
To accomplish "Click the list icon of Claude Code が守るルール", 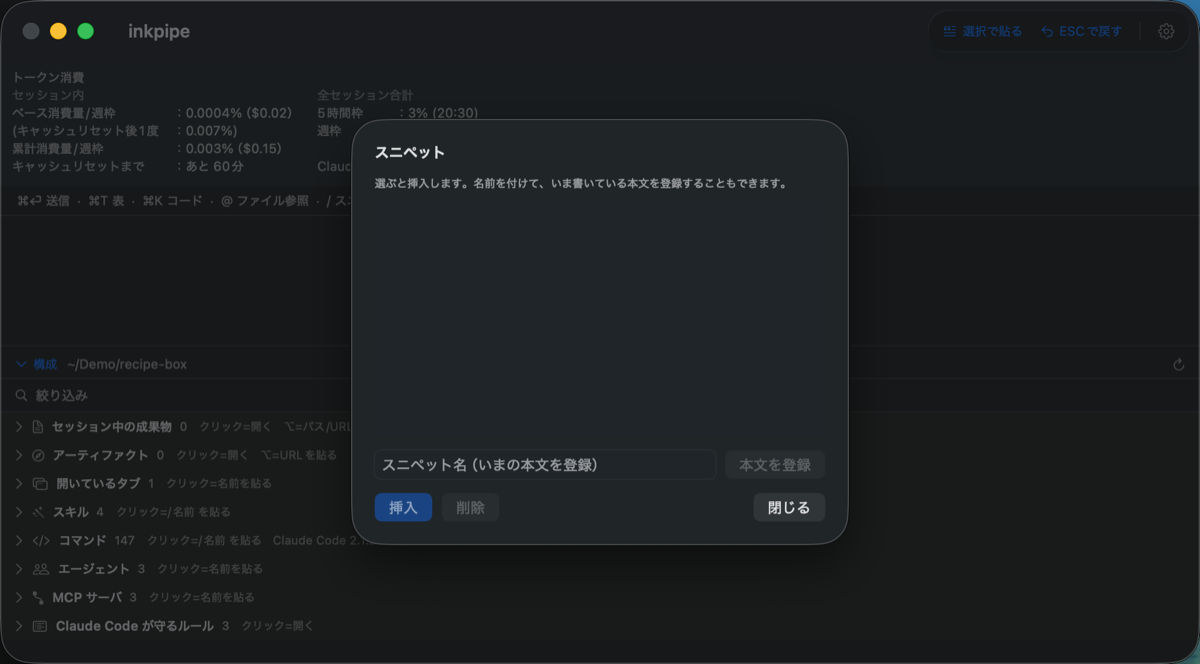I will (x=39, y=626).
